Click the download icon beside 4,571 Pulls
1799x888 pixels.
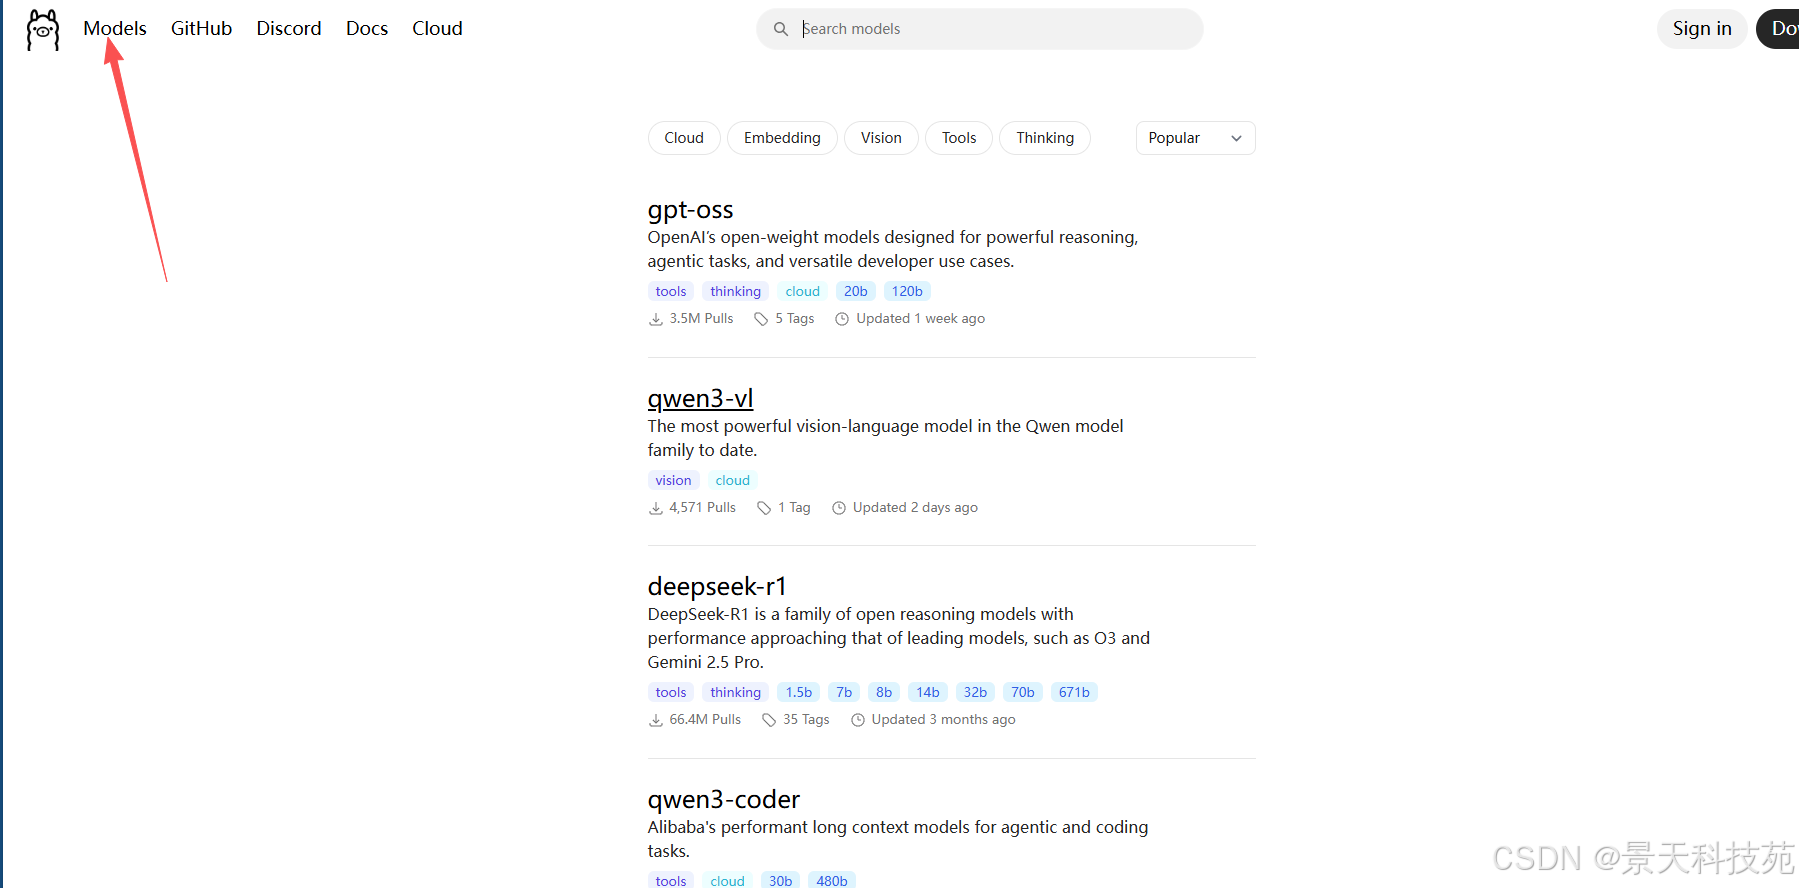tap(656, 508)
